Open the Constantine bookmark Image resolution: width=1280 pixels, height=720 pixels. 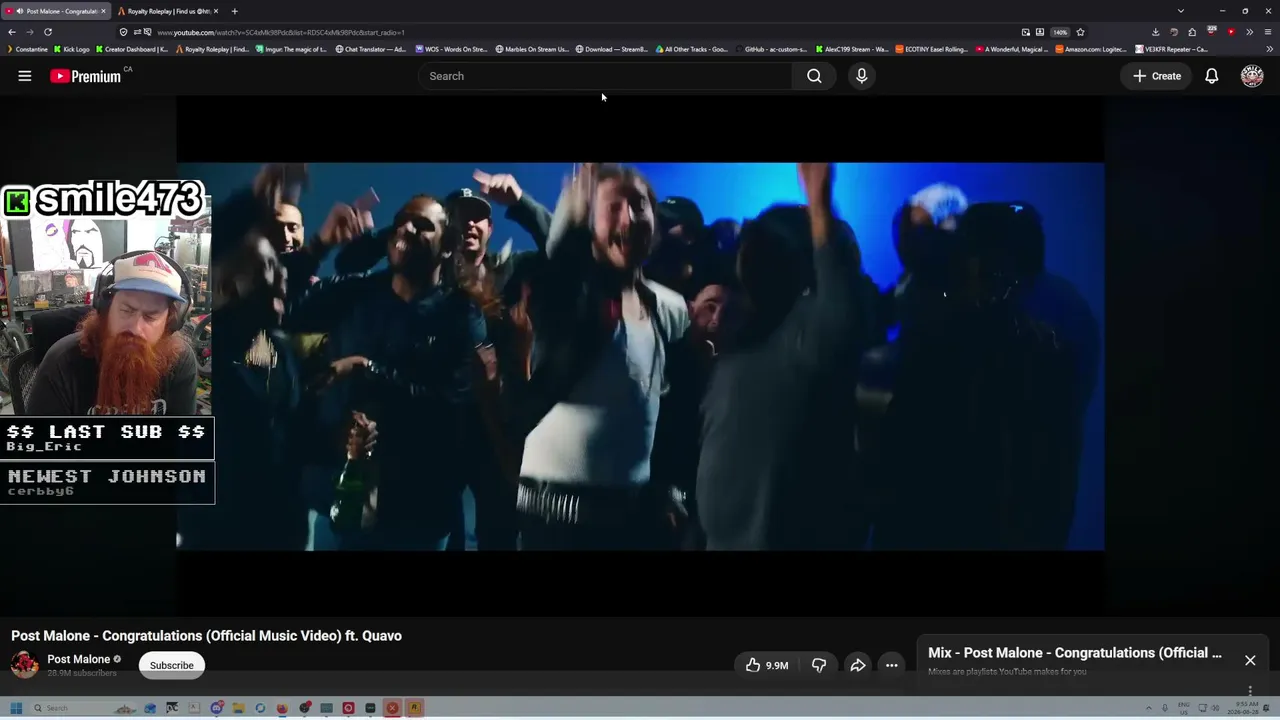coord(27,49)
